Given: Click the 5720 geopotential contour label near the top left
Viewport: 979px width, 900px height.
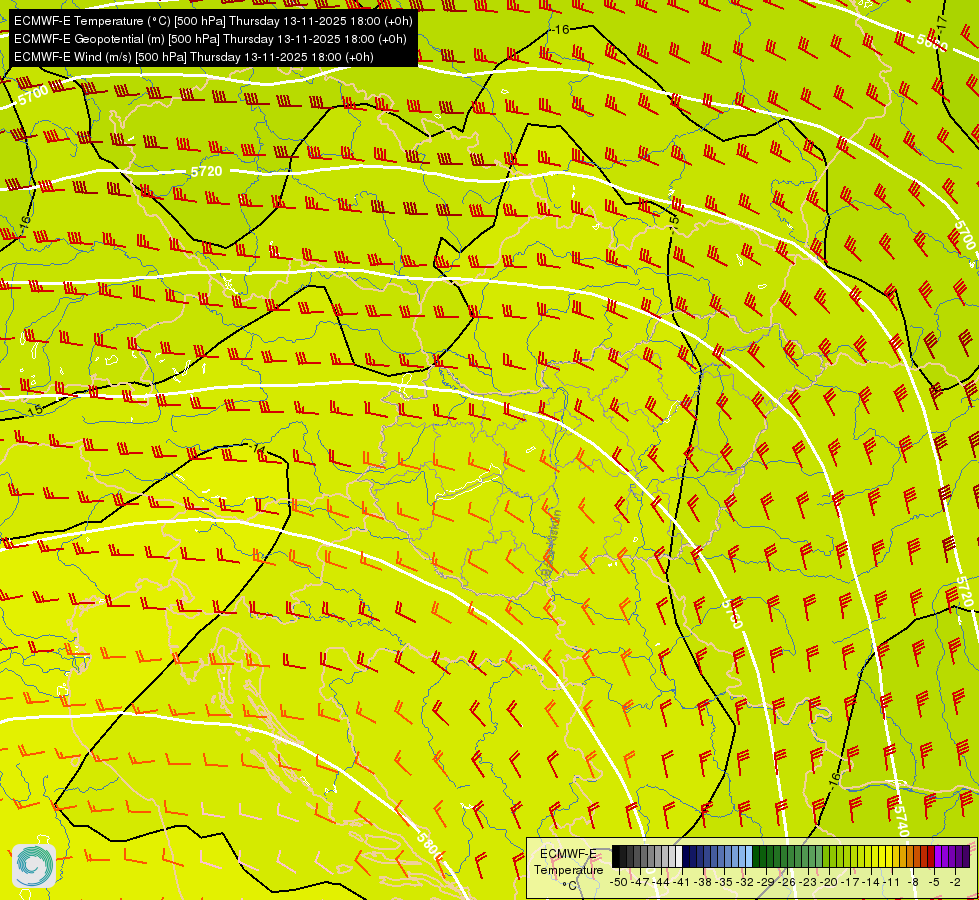Looking at the screenshot, I should click(206, 171).
